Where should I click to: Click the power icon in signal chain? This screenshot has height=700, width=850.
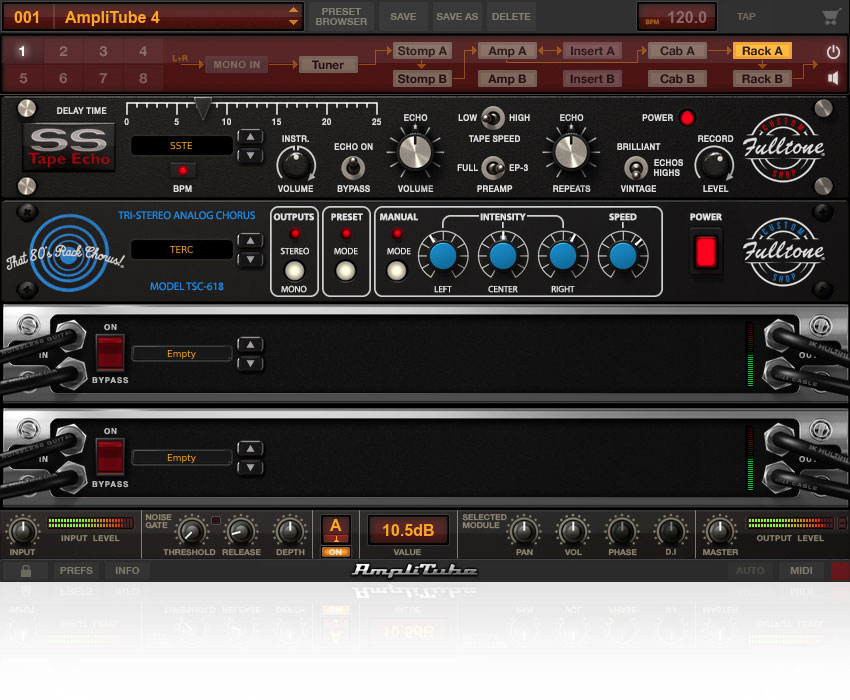[833, 52]
